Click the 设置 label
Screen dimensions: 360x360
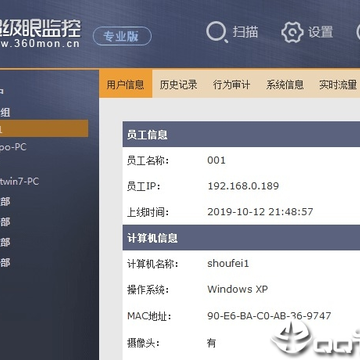point(320,32)
